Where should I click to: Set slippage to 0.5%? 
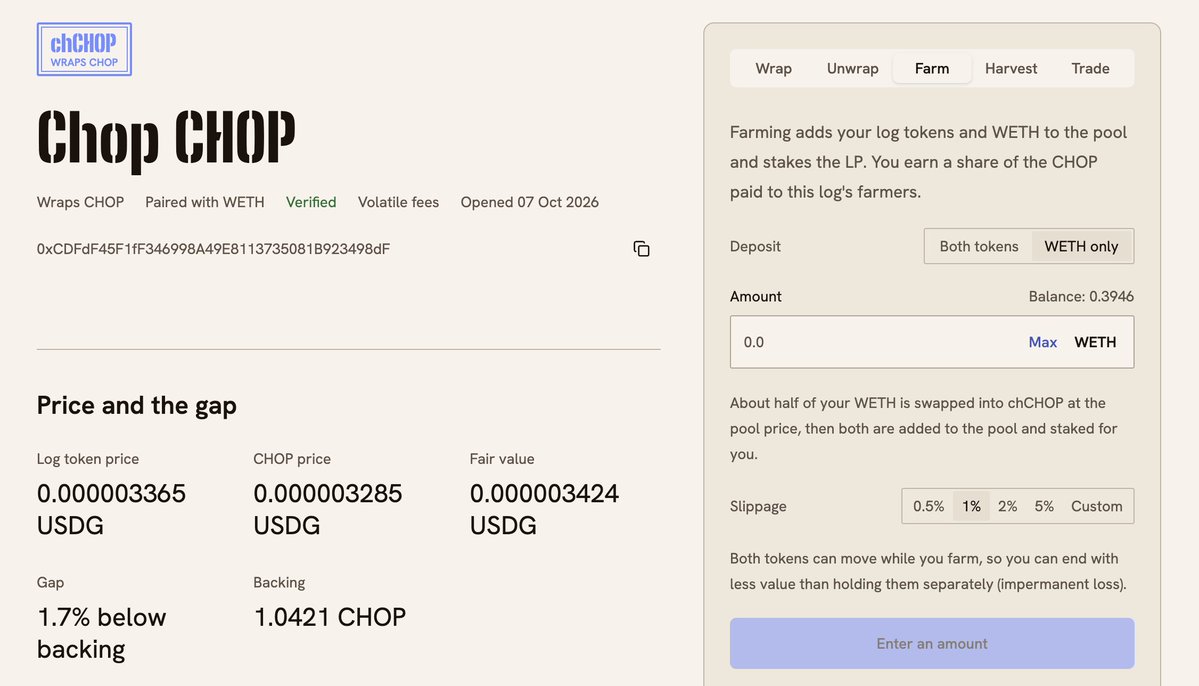[928, 506]
